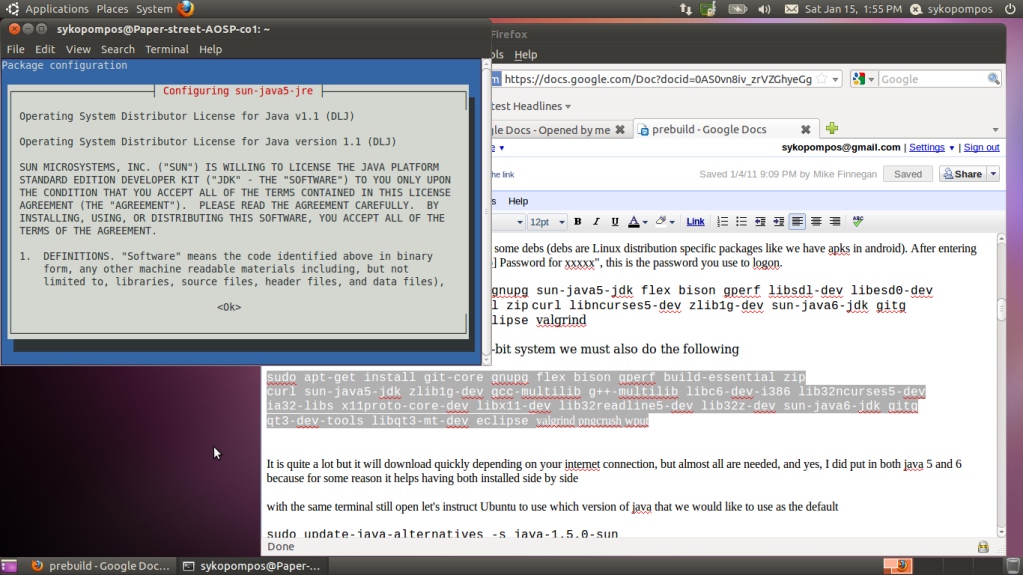Open the battery indicator
This screenshot has width=1023, height=575.
737,9
